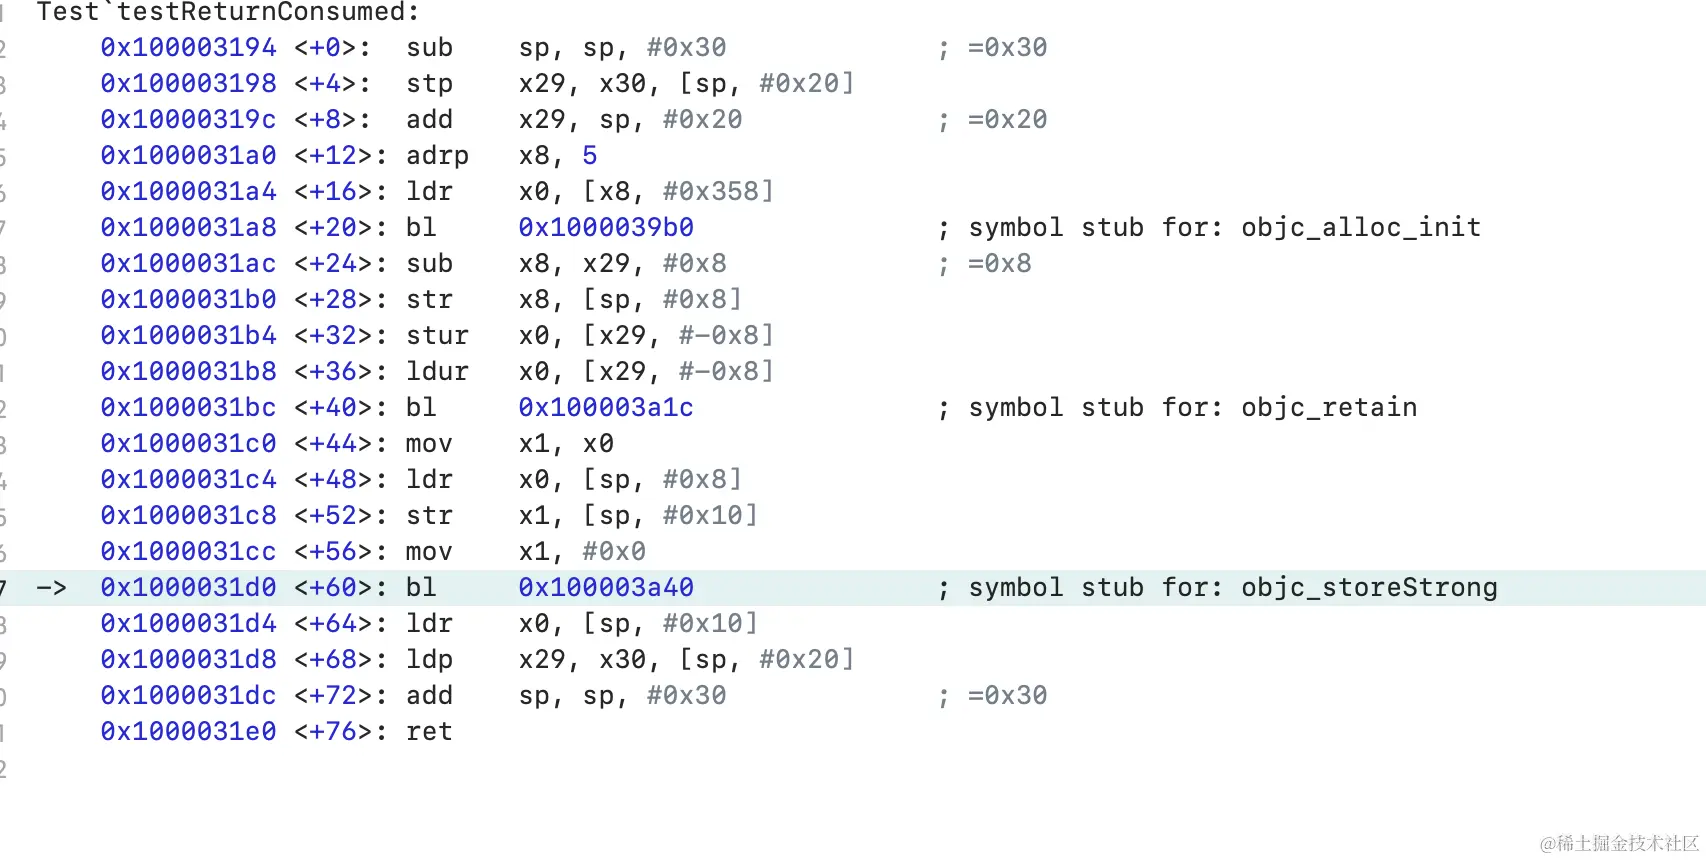Select address 0x1000031a8 at offset +20

(x=188, y=228)
